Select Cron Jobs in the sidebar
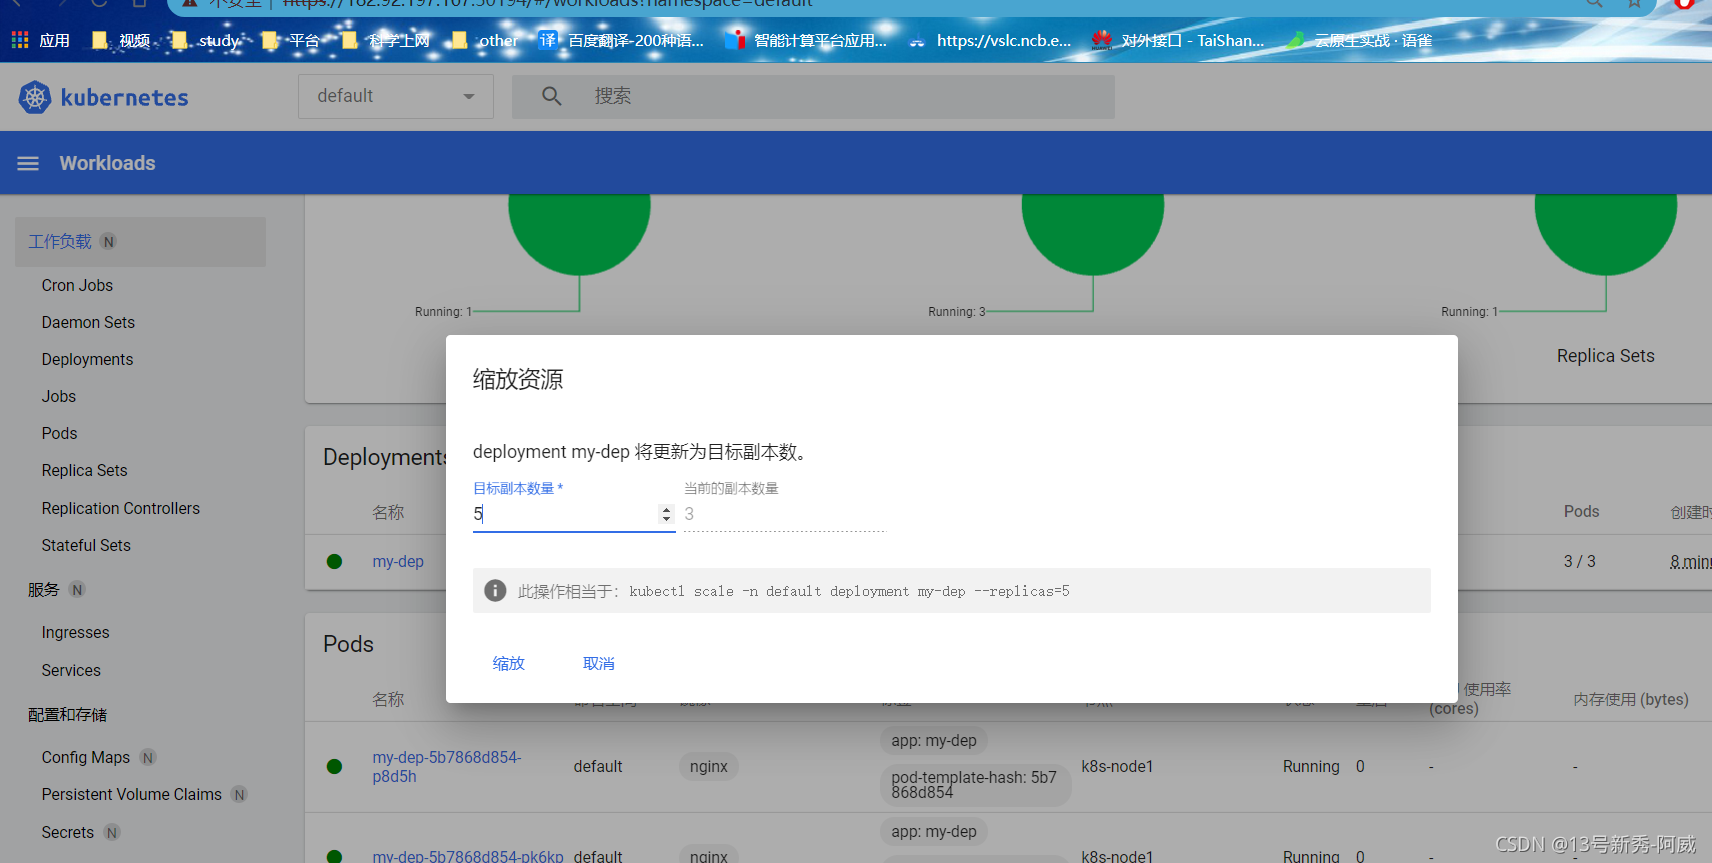The image size is (1712, 863). (77, 285)
